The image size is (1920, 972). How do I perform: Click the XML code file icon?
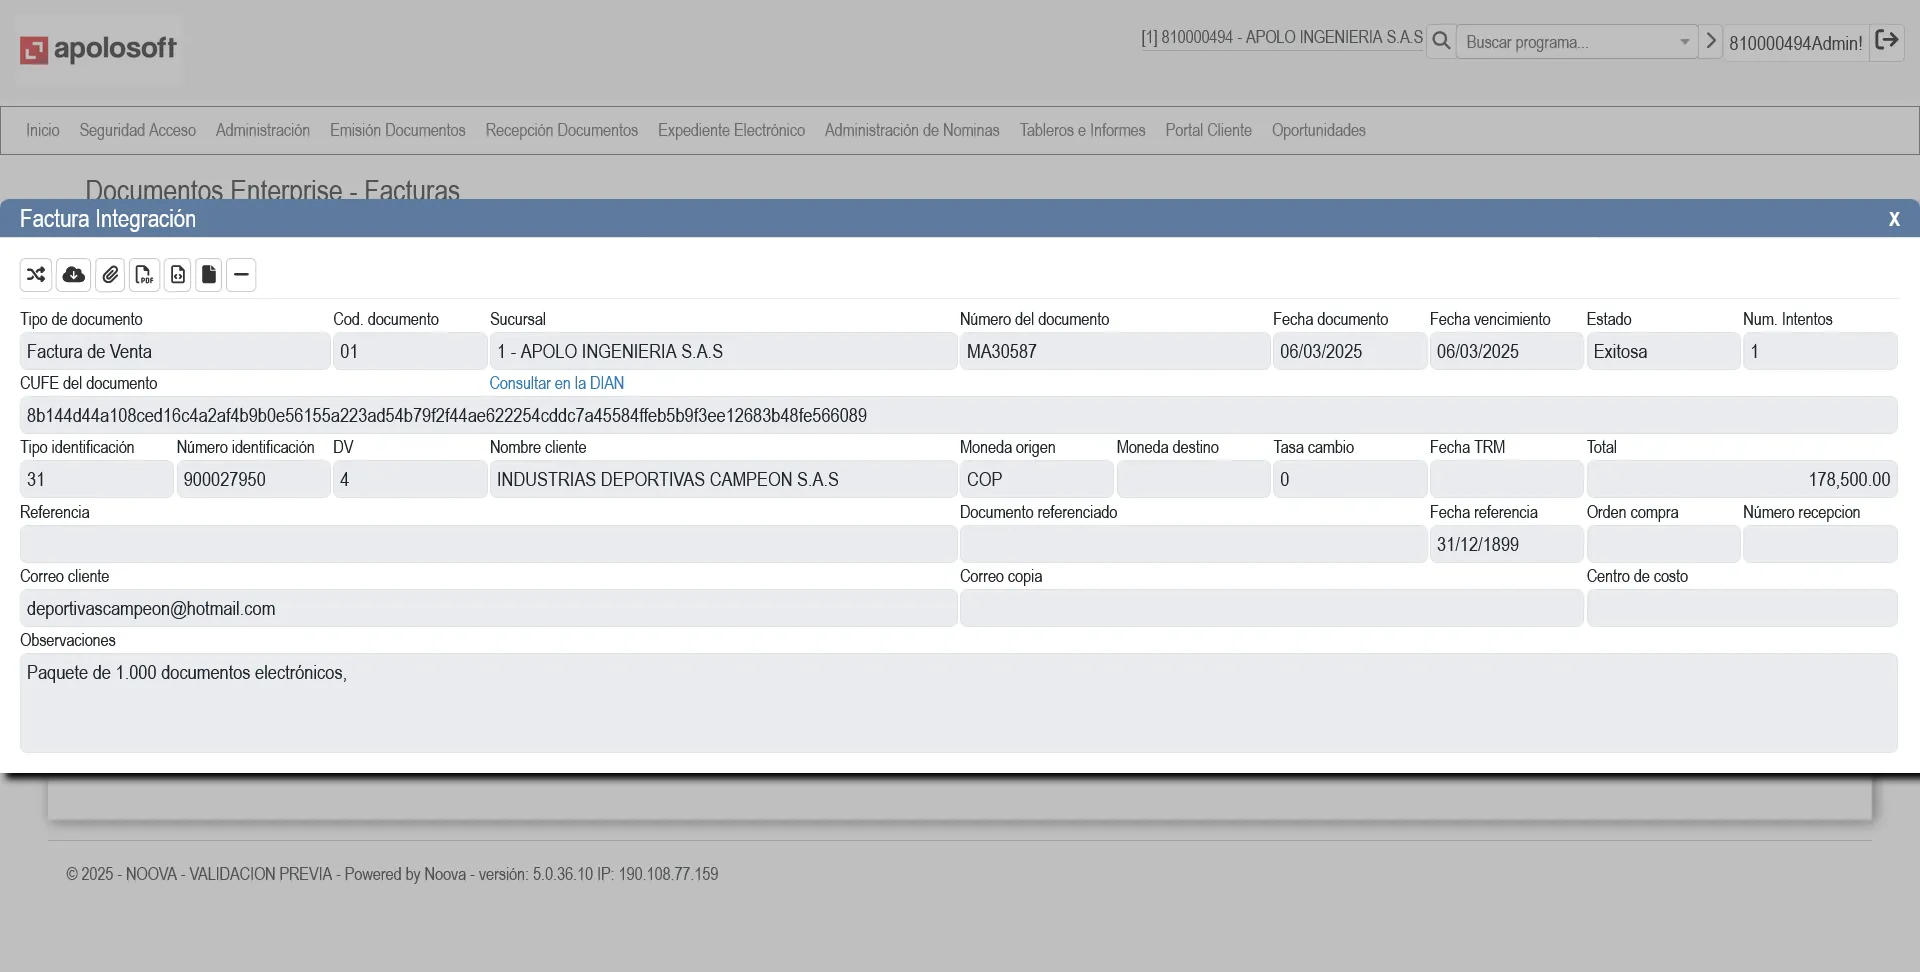pos(178,275)
